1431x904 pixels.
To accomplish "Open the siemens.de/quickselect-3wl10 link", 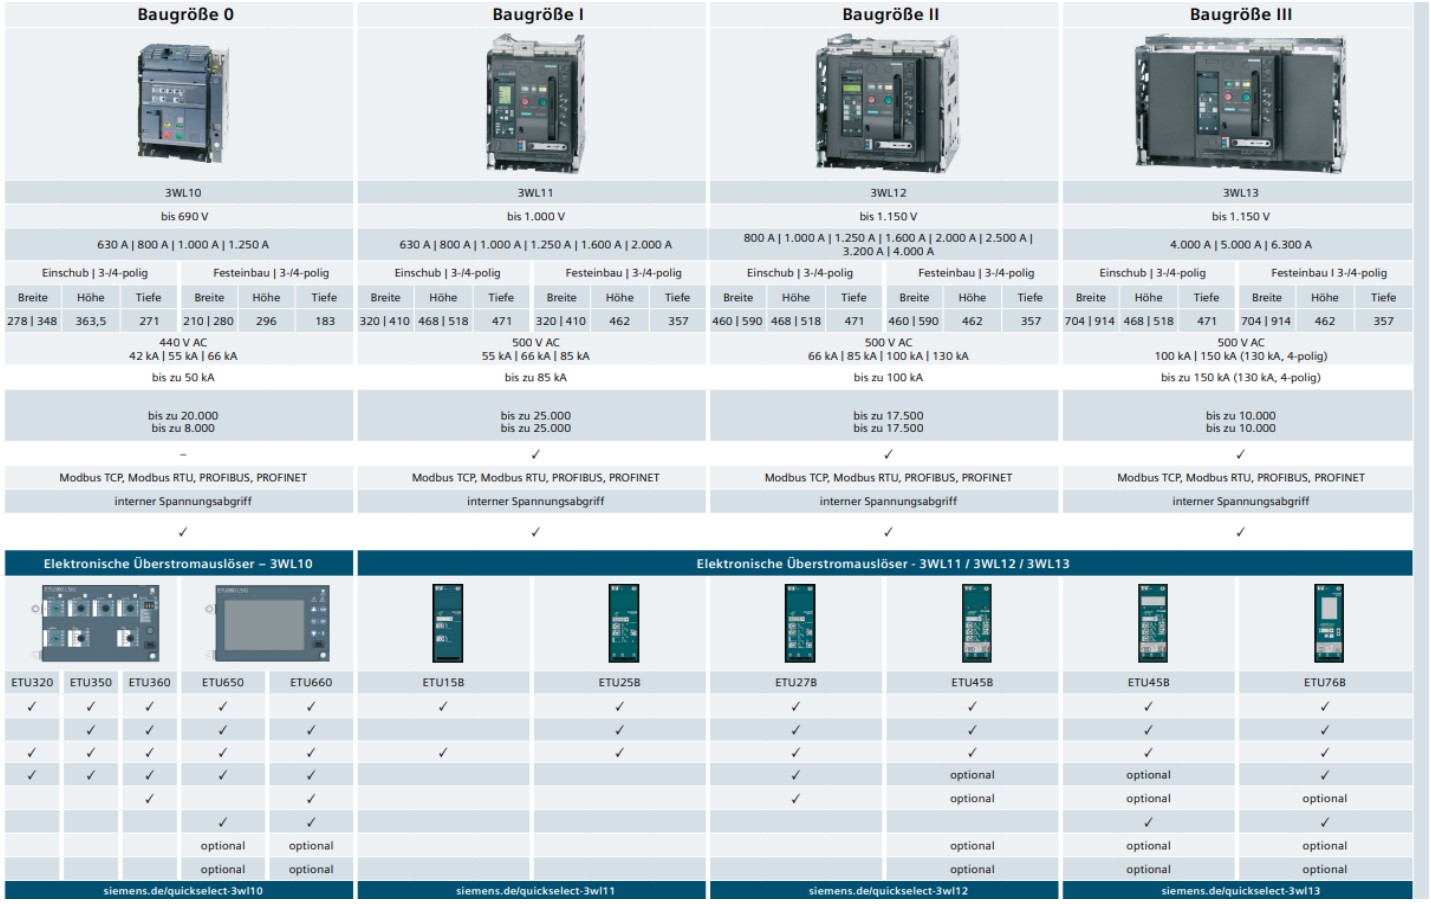I will click(183, 891).
